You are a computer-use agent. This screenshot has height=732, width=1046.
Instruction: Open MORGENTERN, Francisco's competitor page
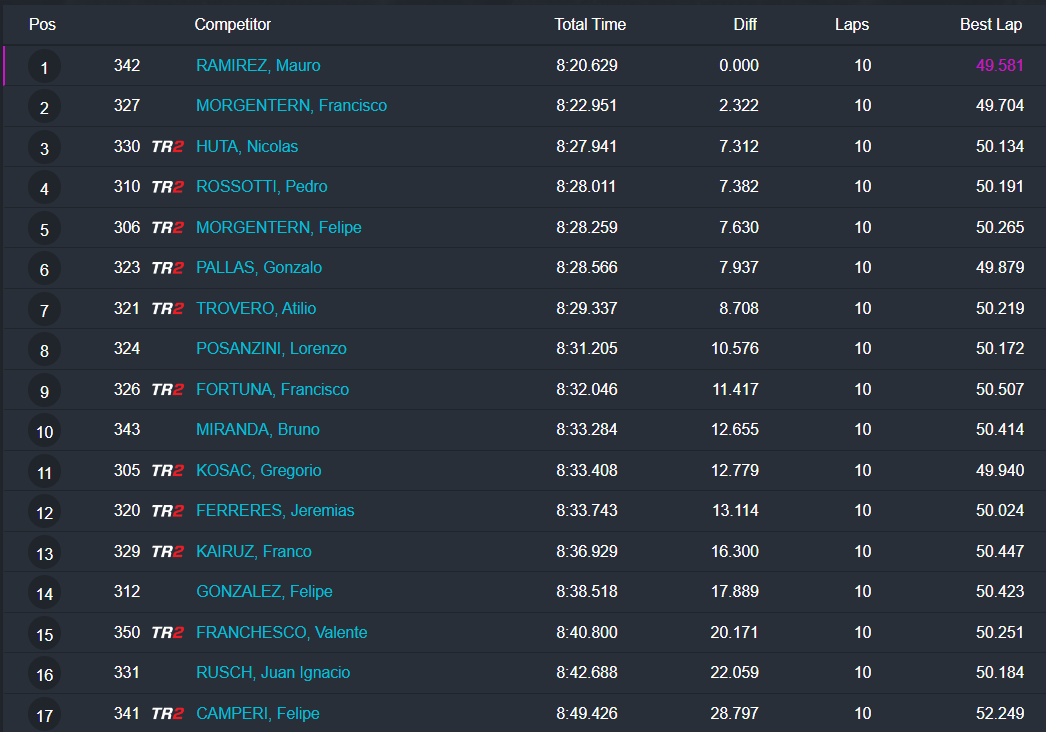click(291, 106)
